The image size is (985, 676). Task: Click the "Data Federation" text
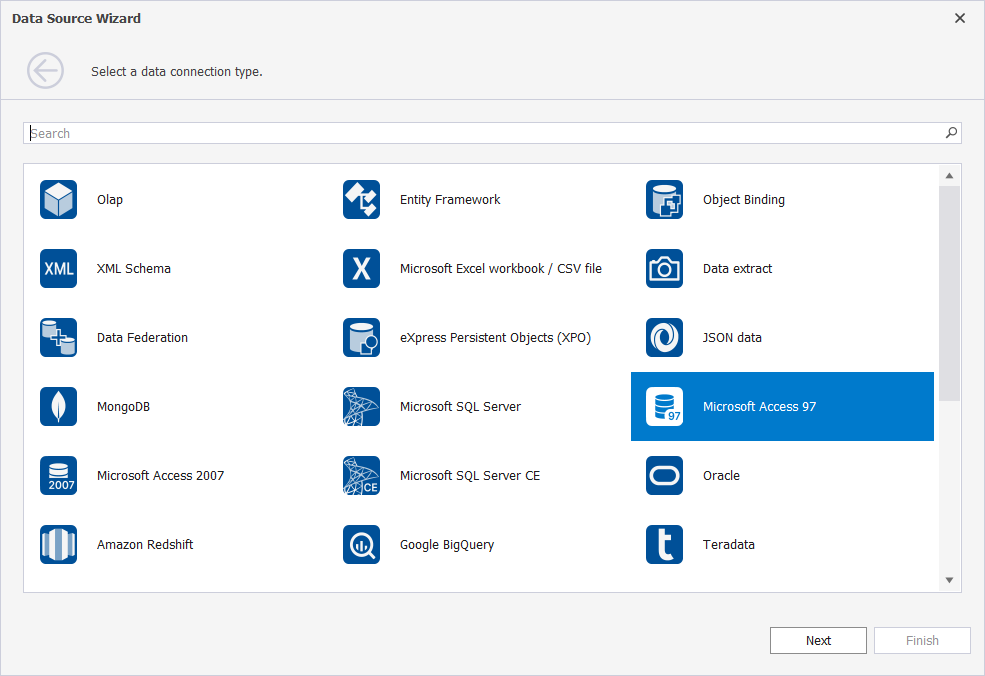click(x=143, y=337)
